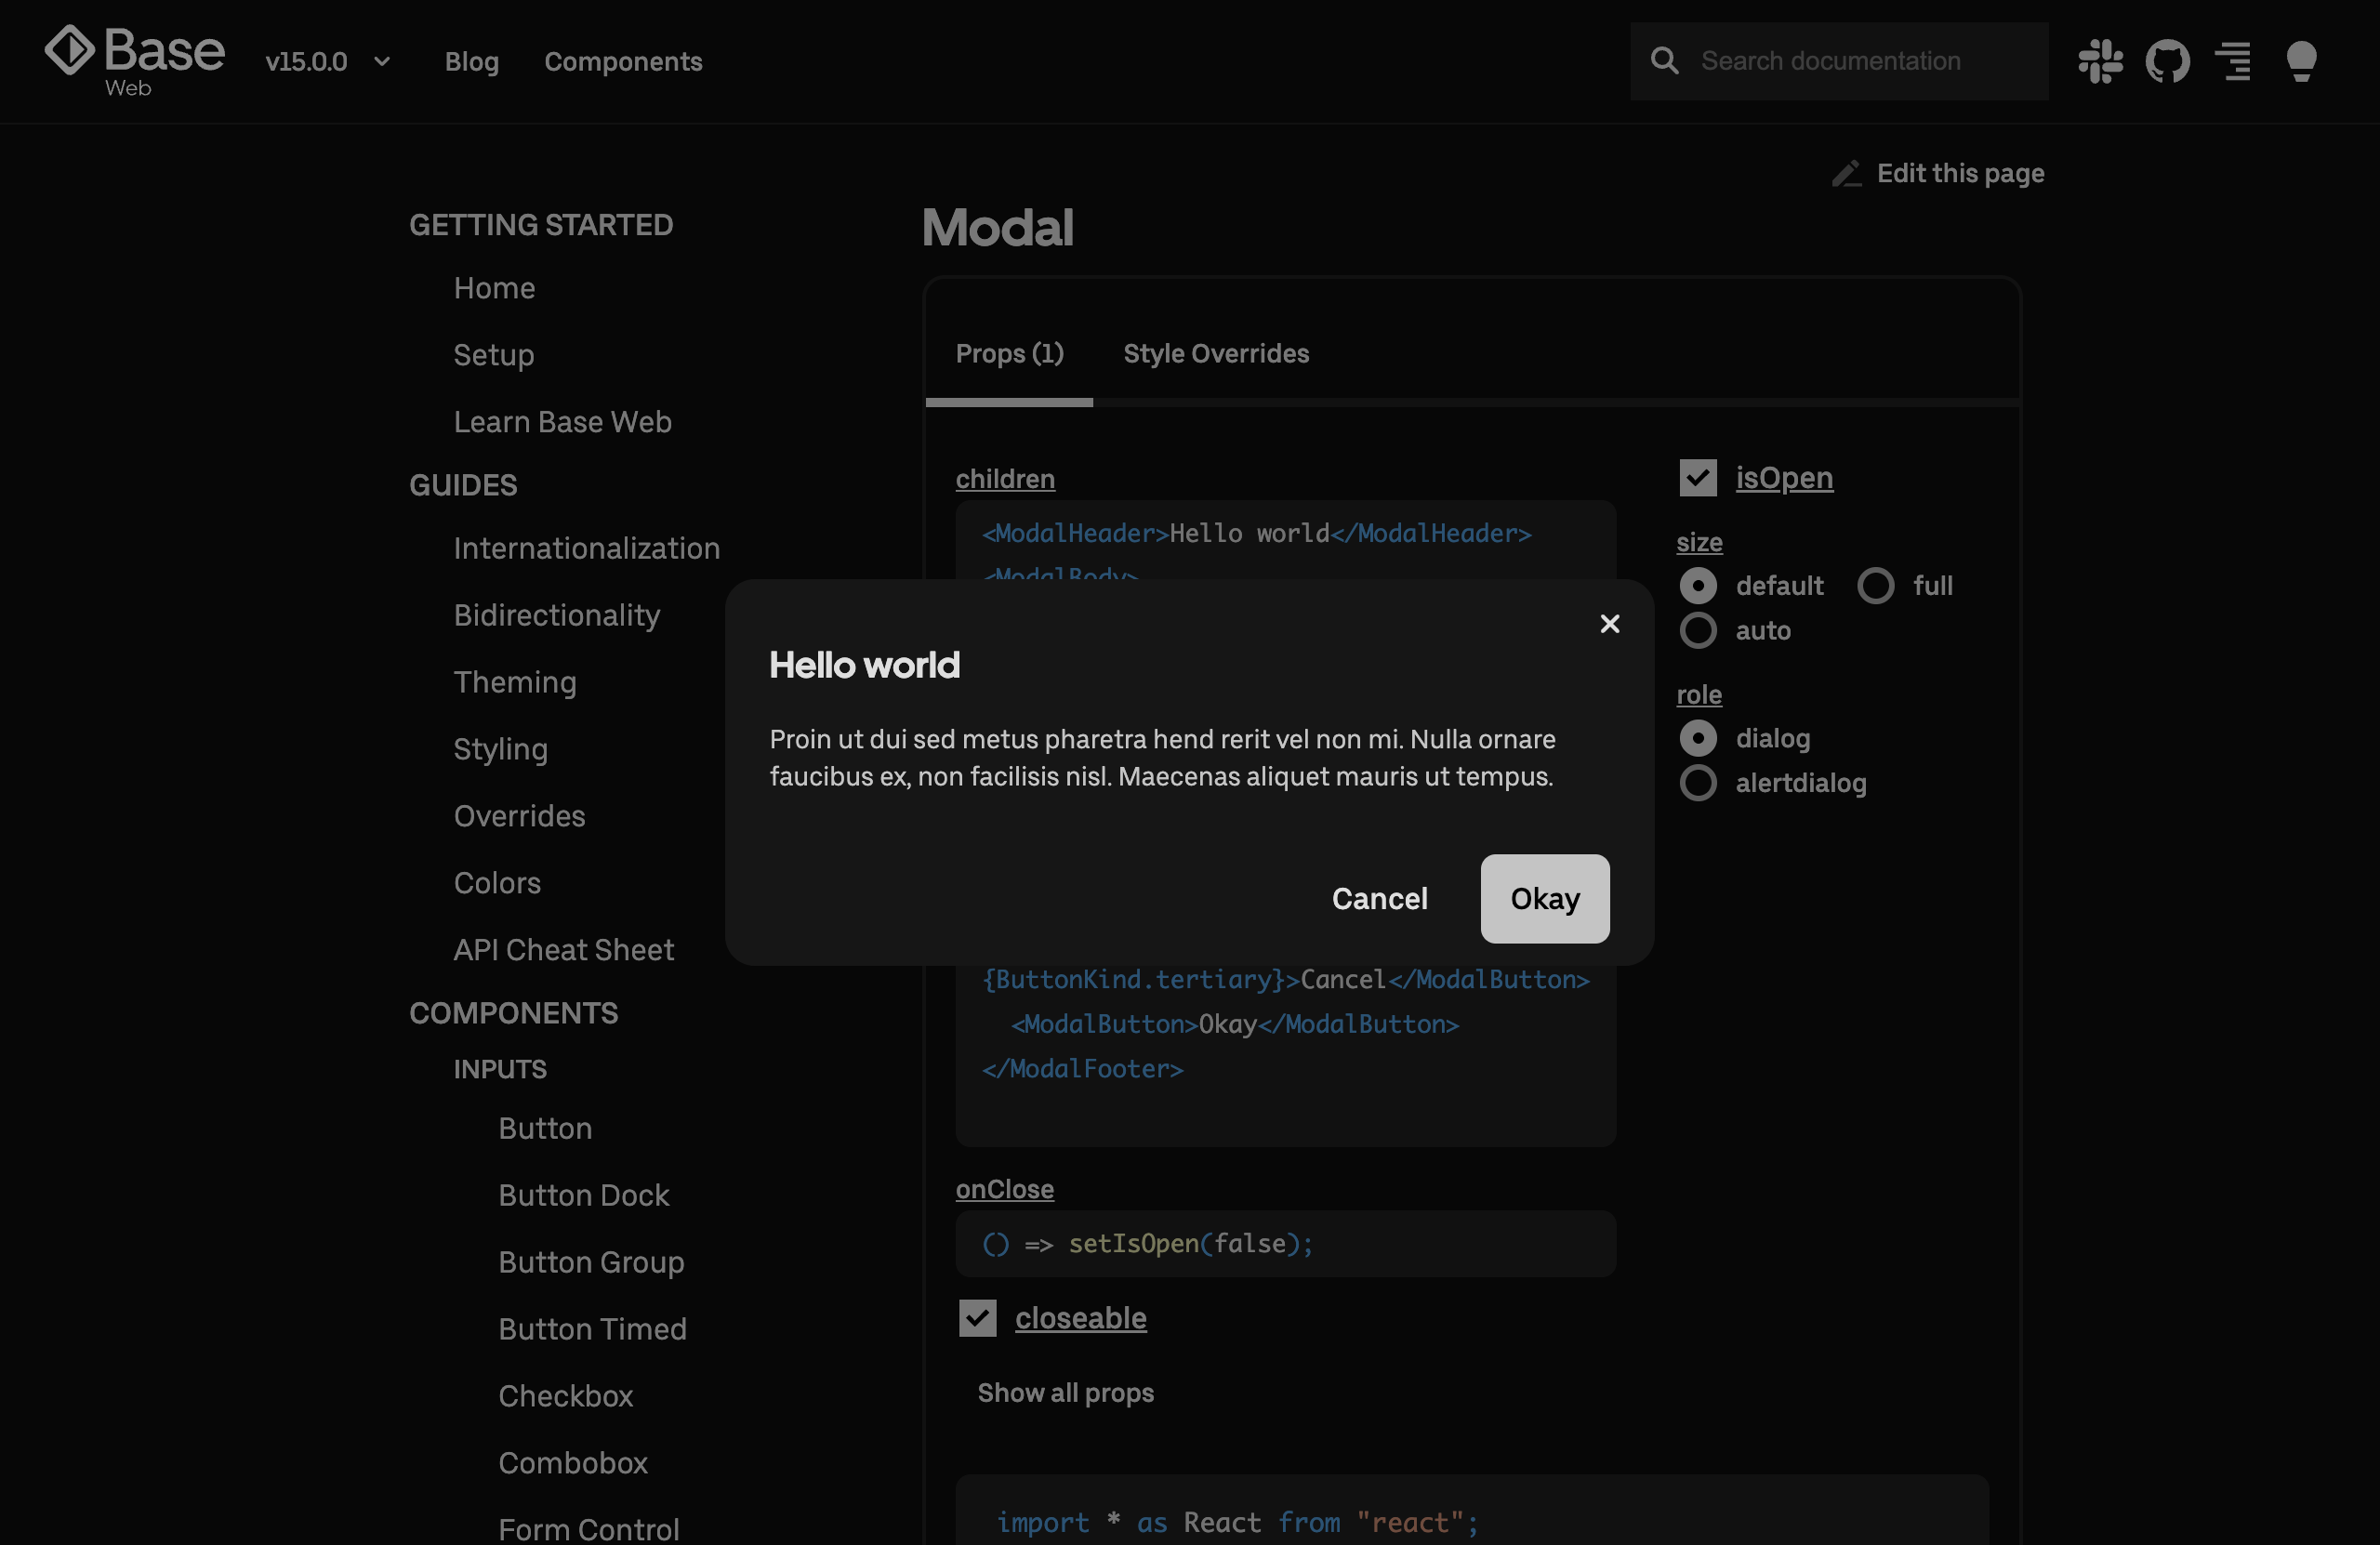Viewport: 2380px width, 1545px height.
Task: Click the Search documentation field
Action: tap(1838, 61)
